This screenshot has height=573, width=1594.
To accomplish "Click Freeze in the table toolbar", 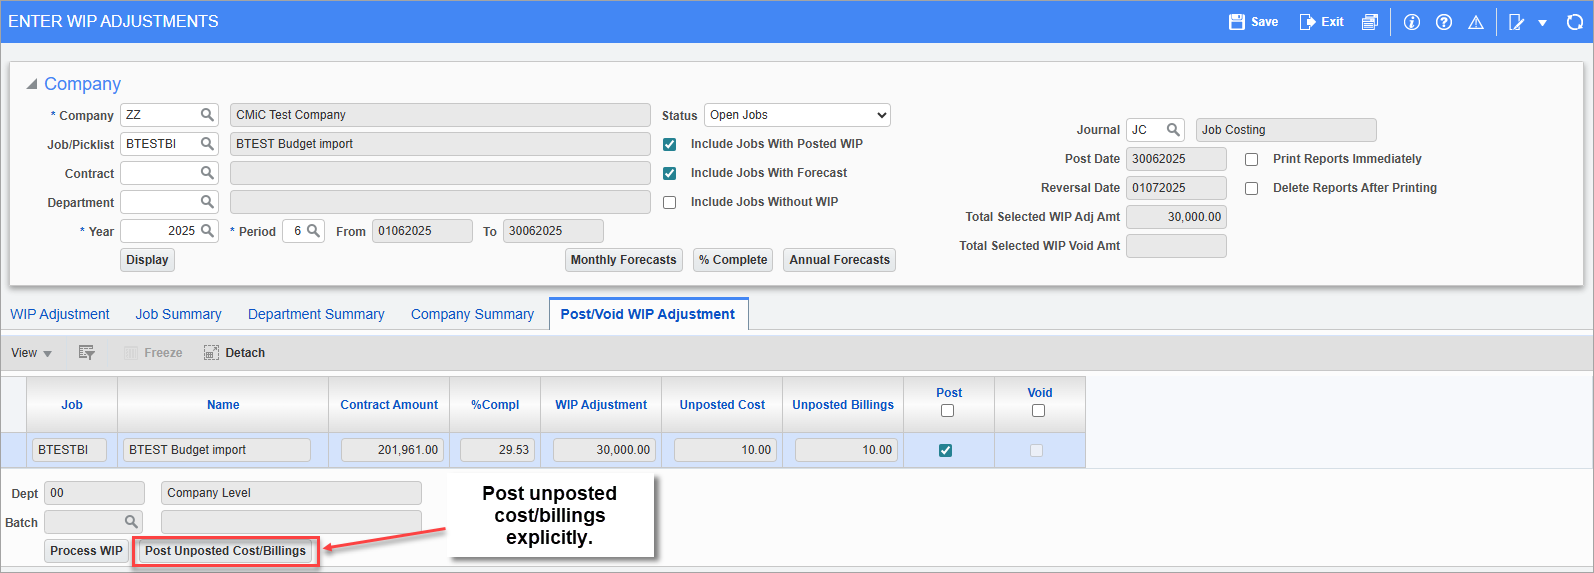I will pyautogui.click(x=153, y=353).
